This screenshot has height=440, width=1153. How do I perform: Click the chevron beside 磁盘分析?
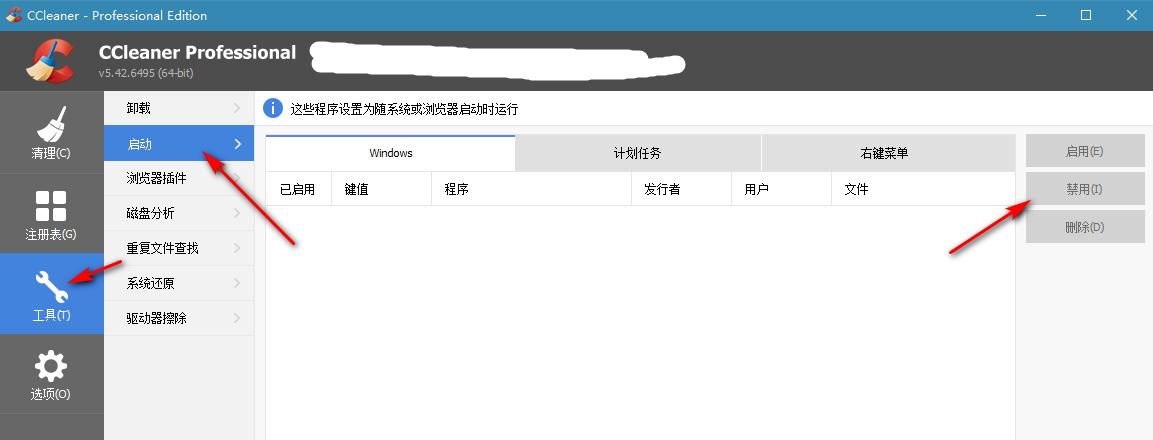tap(237, 213)
